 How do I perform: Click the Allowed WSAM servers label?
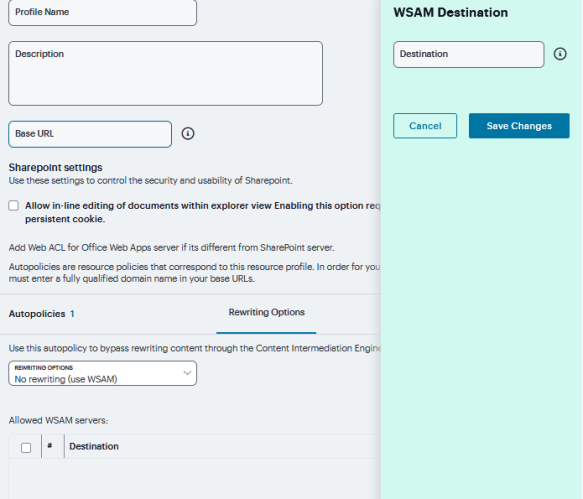pyautogui.click(x=58, y=421)
